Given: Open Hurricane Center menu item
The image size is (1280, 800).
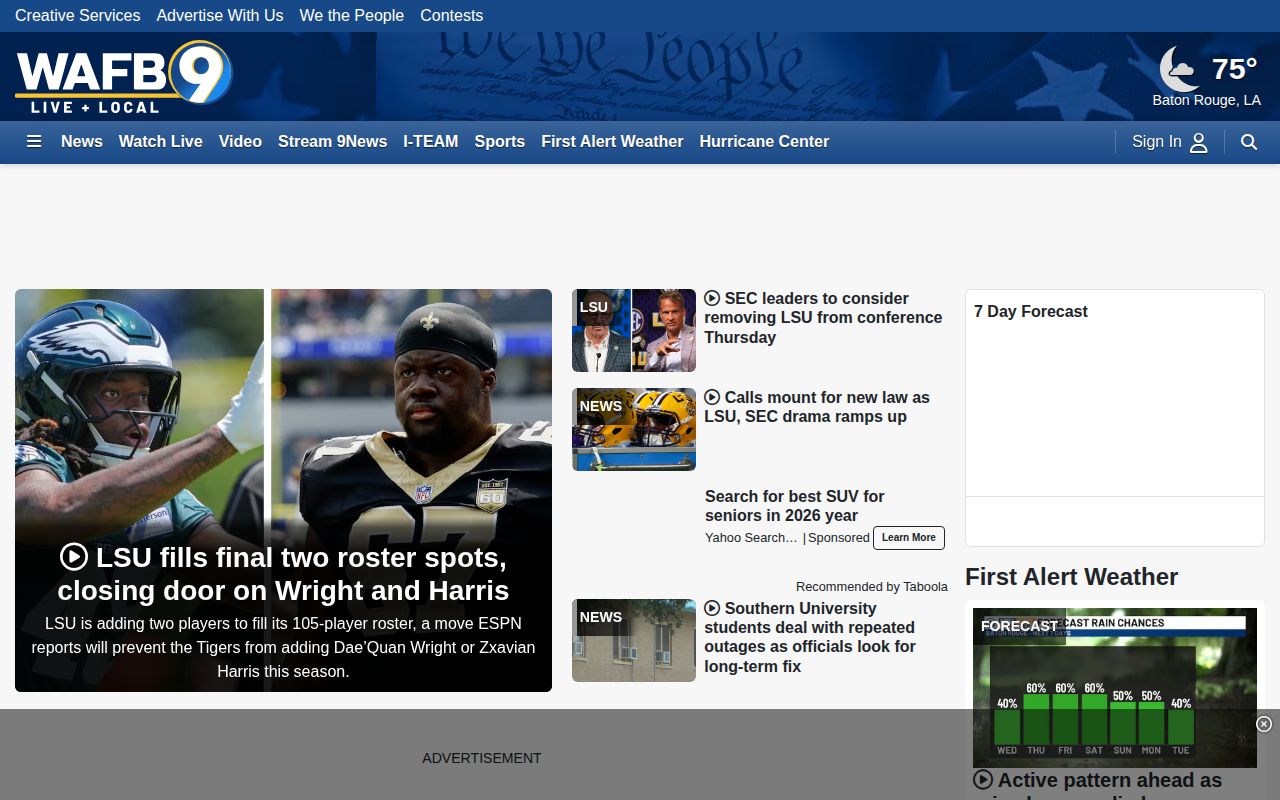Looking at the screenshot, I should pos(765,142).
